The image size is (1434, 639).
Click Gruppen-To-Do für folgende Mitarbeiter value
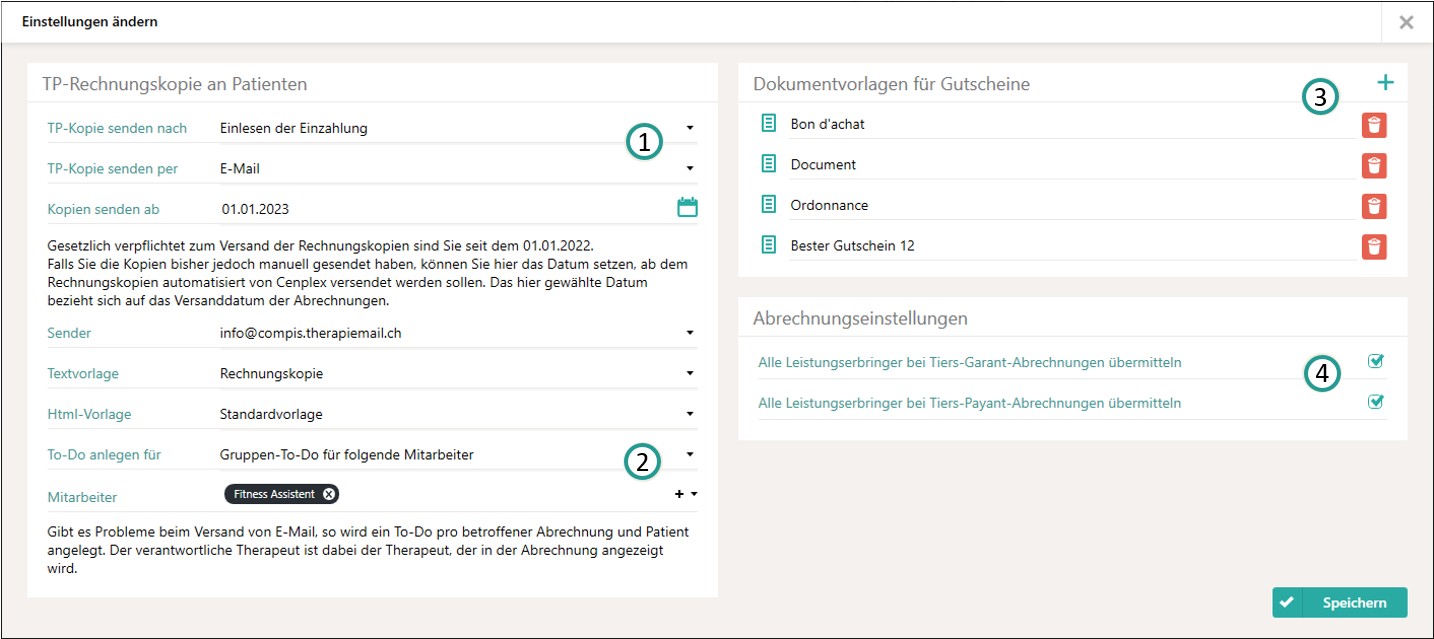347,455
